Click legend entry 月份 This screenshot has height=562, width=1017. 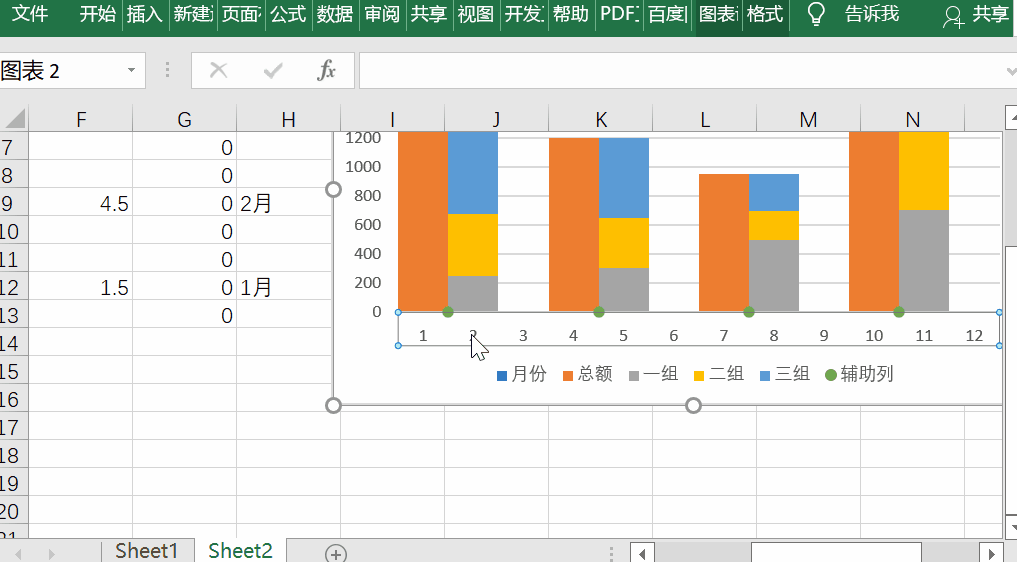521,374
